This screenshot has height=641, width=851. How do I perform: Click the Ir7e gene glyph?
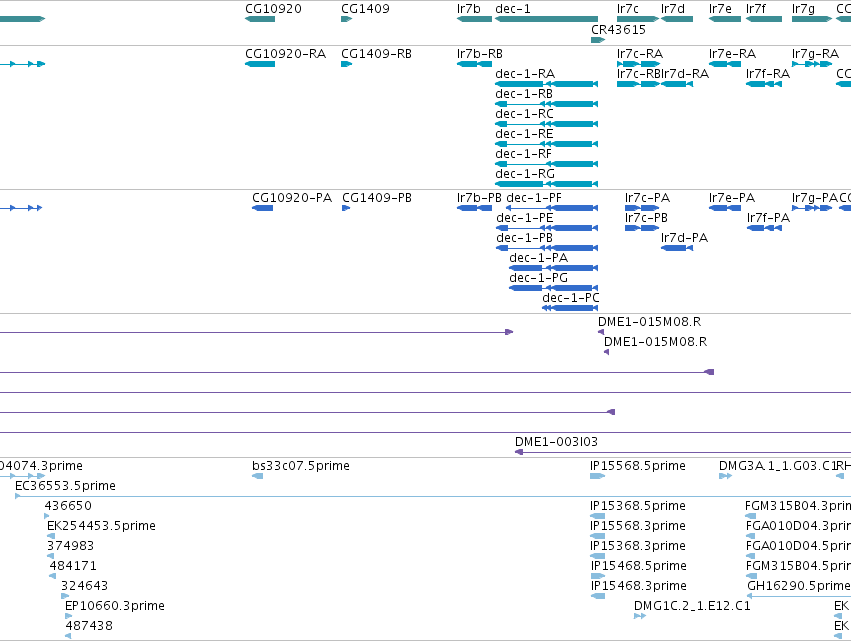coord(725,19)
